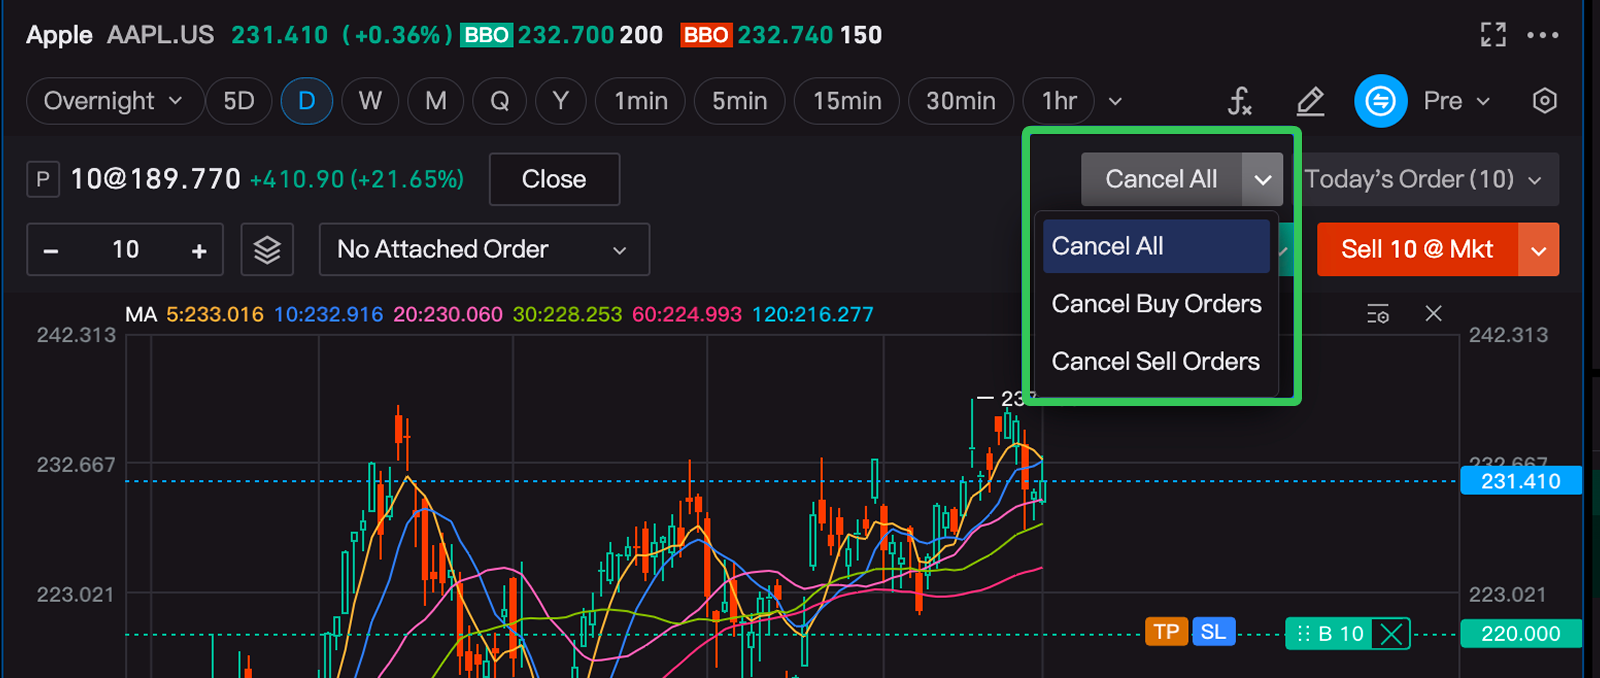Cancel the B 10 order at 220.000

pyautogui.click(x=1391, y=633)
